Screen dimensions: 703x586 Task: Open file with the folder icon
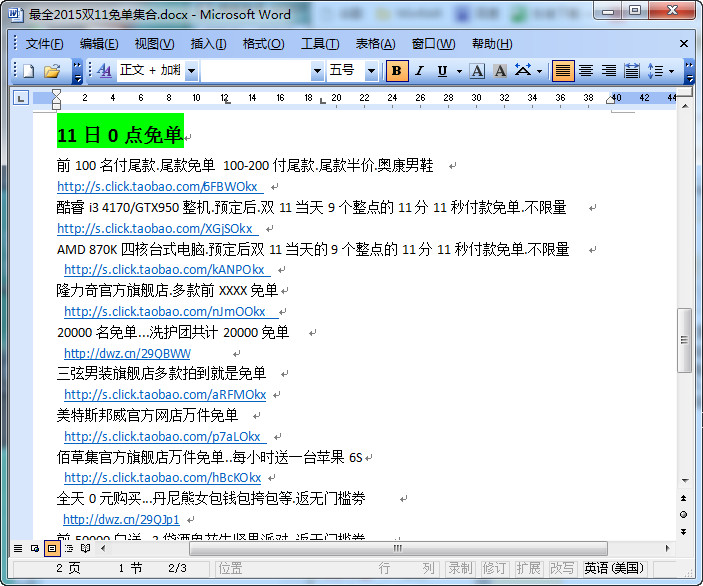pos(52,71)
